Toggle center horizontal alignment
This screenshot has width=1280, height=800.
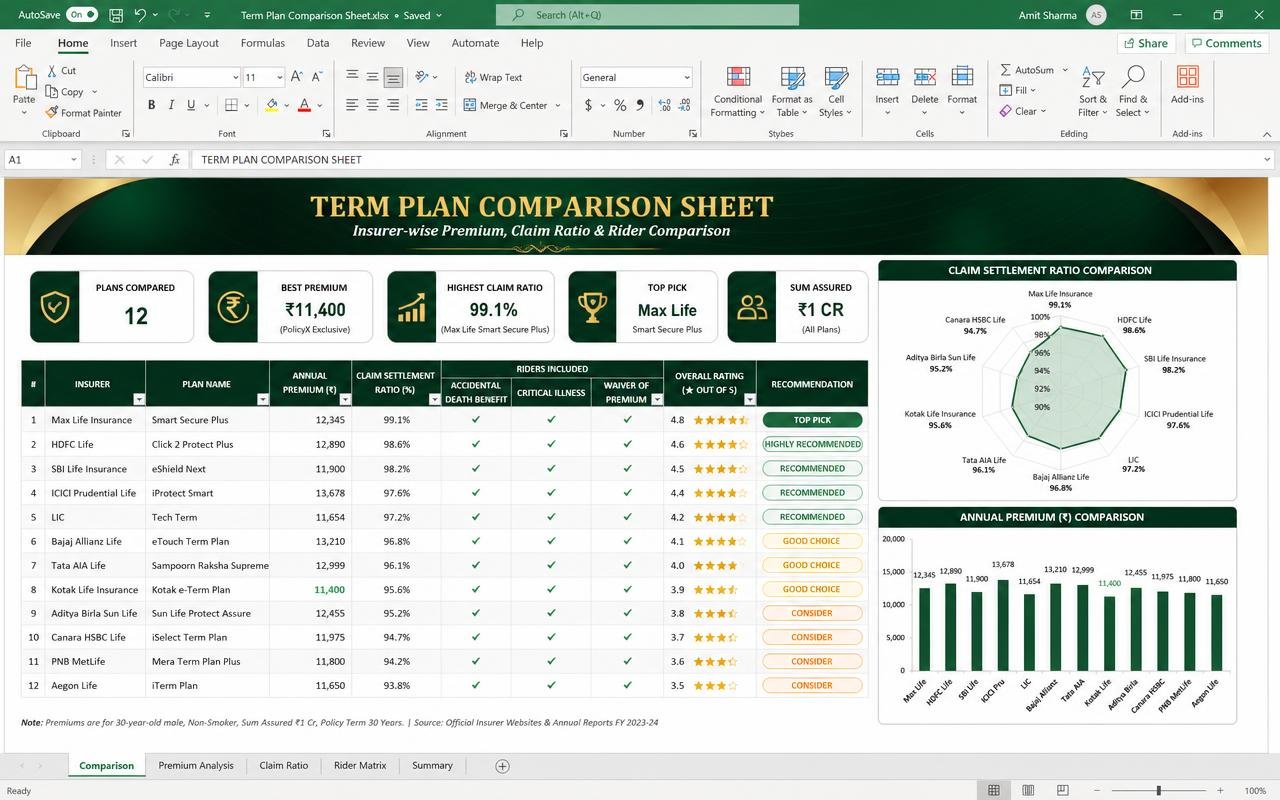(372, 105)
